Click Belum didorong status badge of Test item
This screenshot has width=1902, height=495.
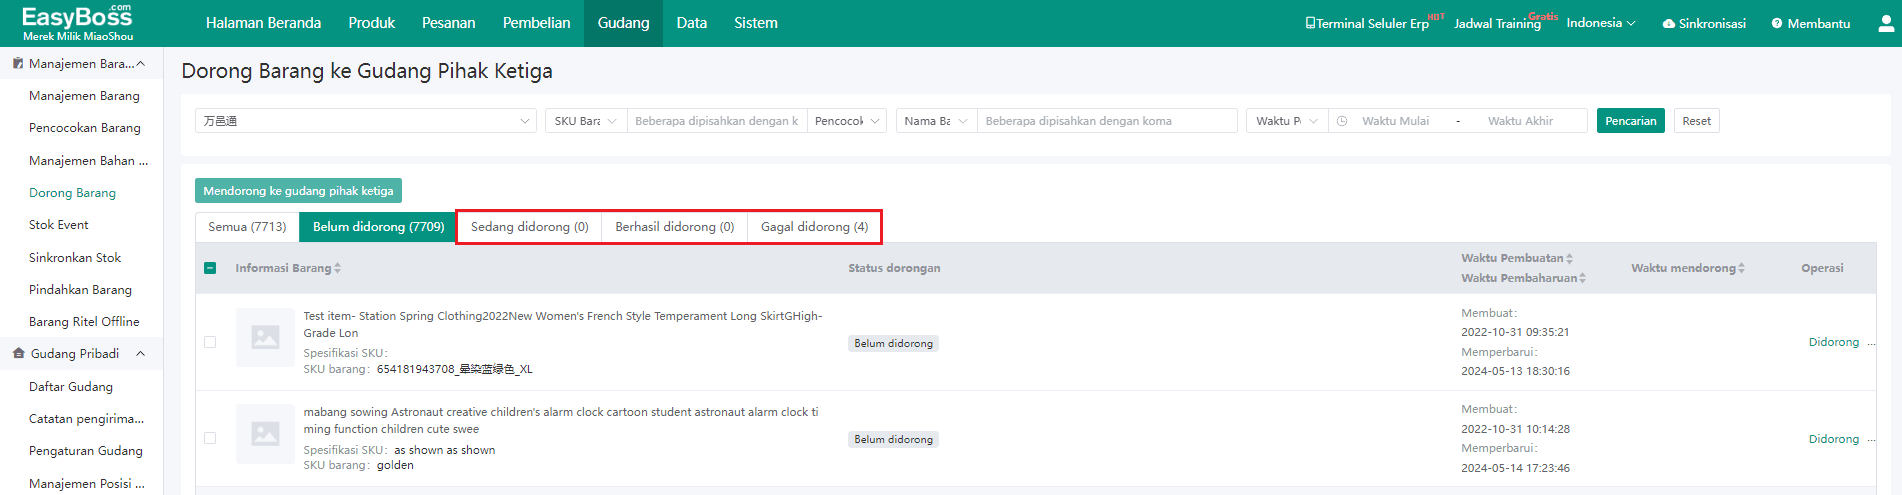click(x=894, y=343)
